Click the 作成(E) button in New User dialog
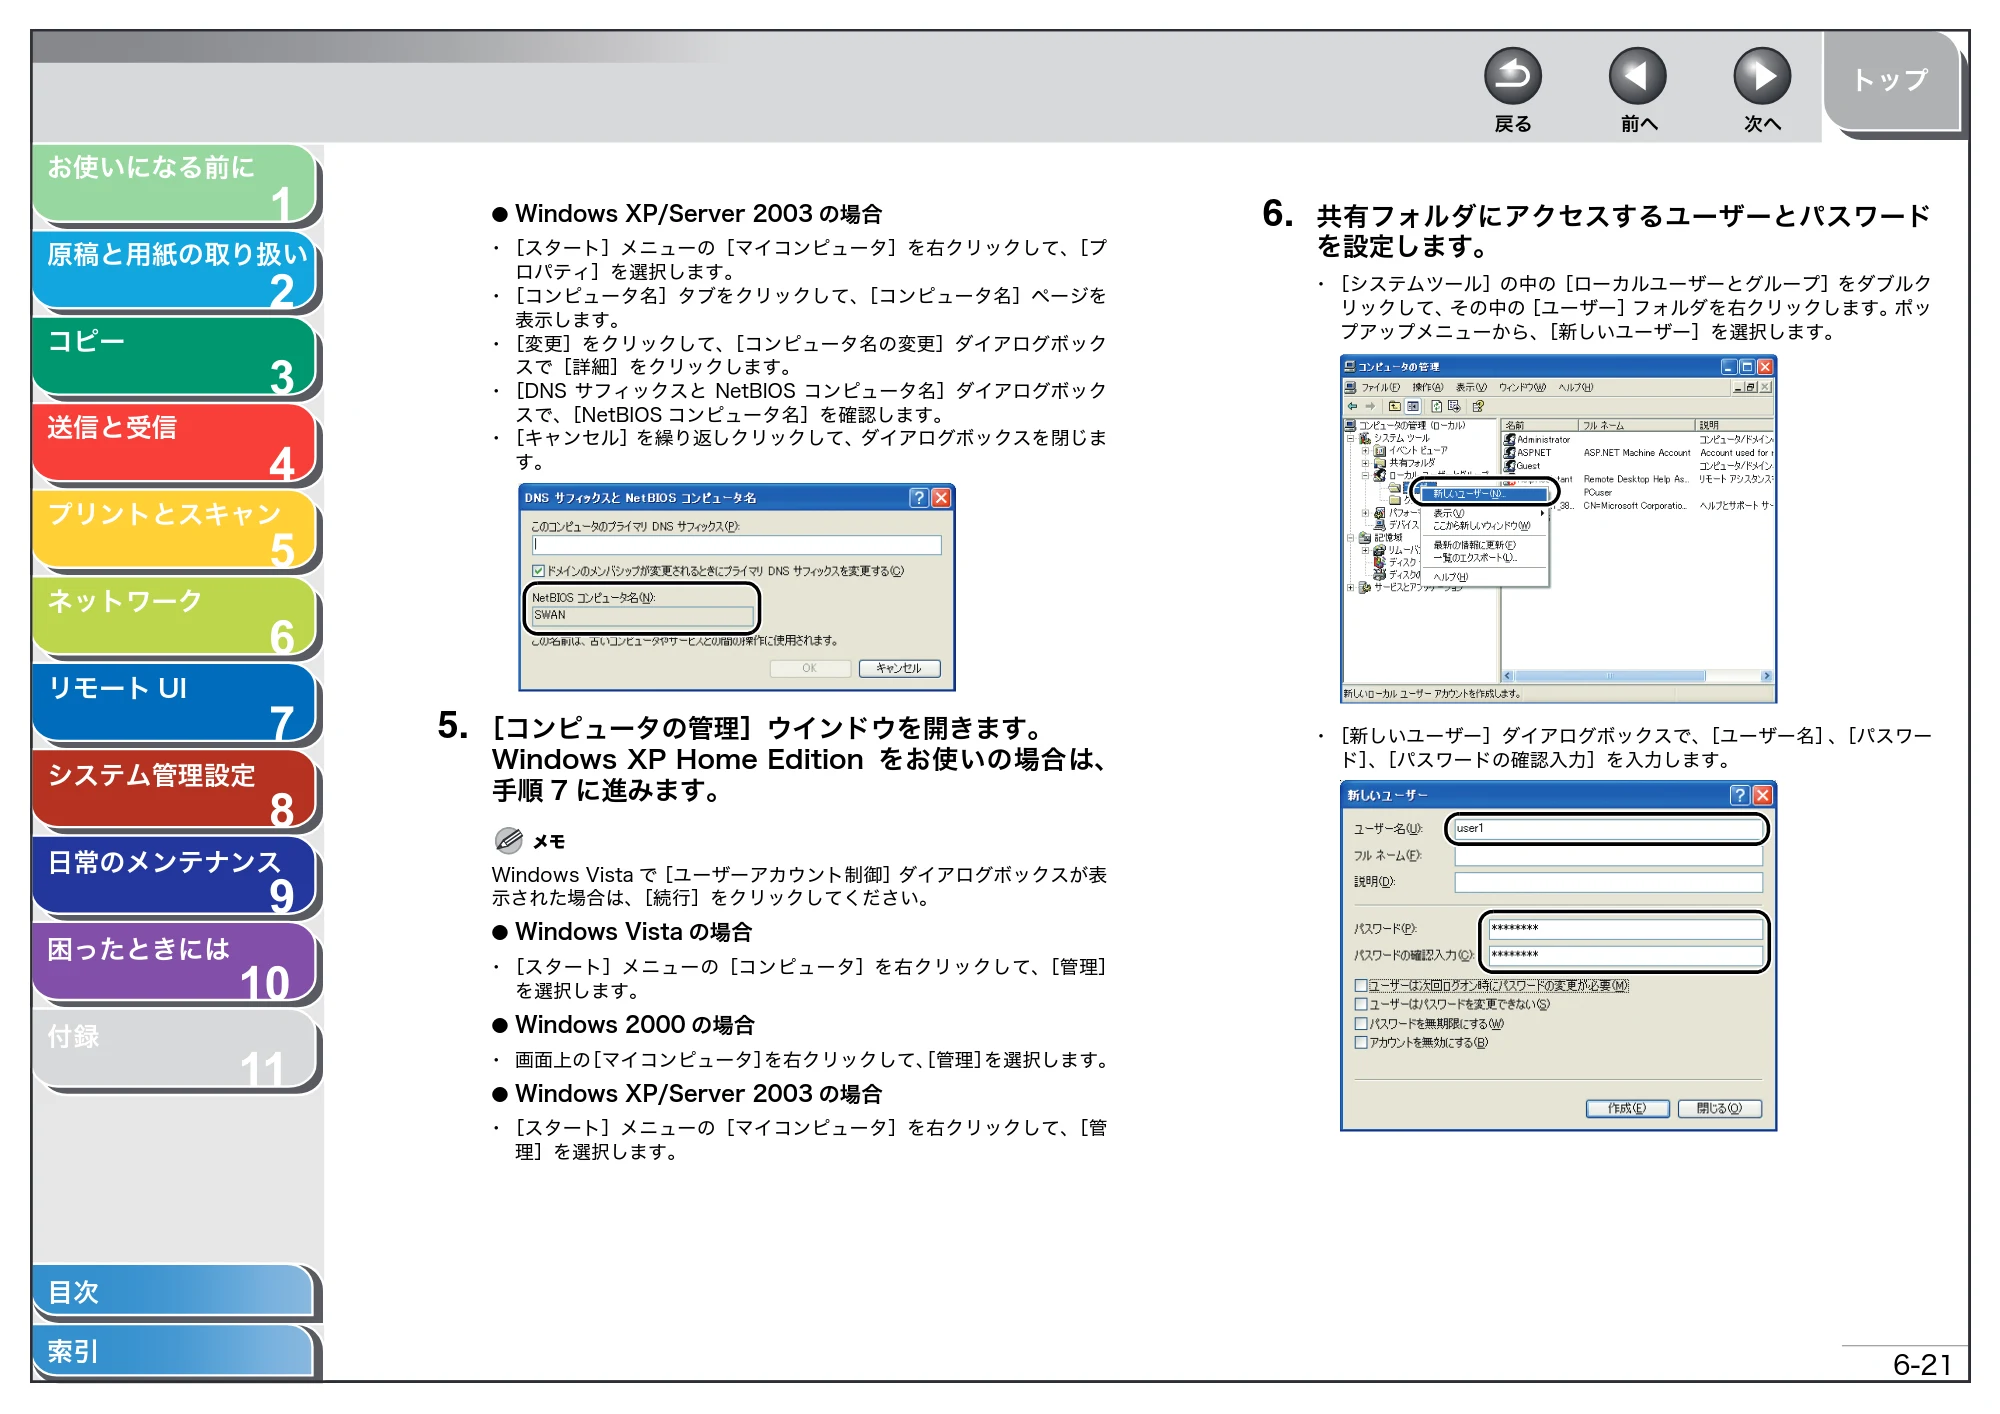2000x1414 pixels. pyautogui.click(x=1627, y=1108)
